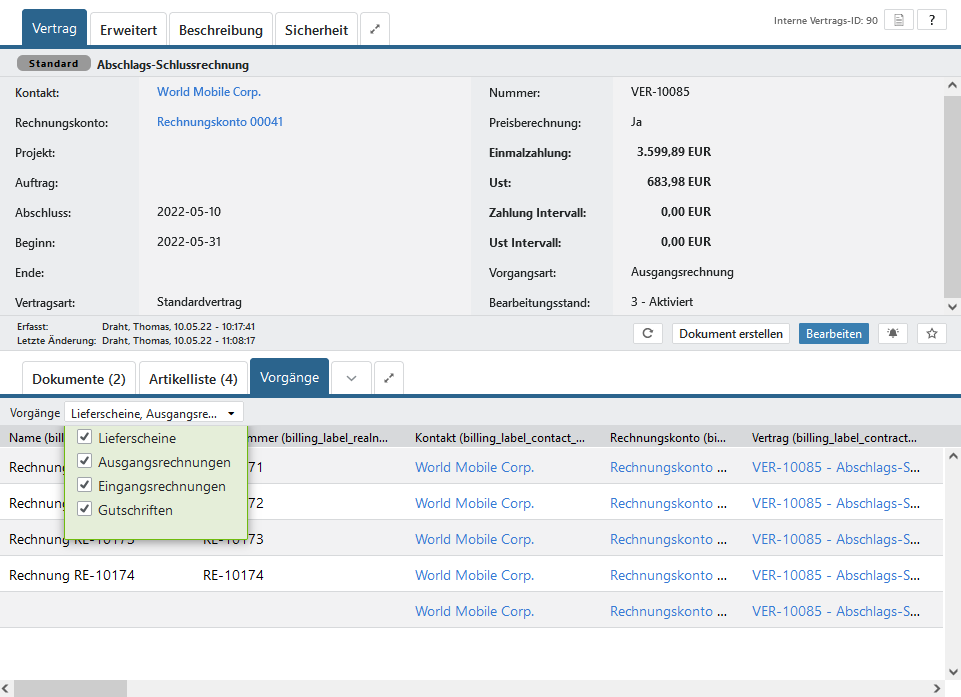961x697 pixels.
Task: Click the question mark help button
Action: pyautogui.click(x=931, y=20)
